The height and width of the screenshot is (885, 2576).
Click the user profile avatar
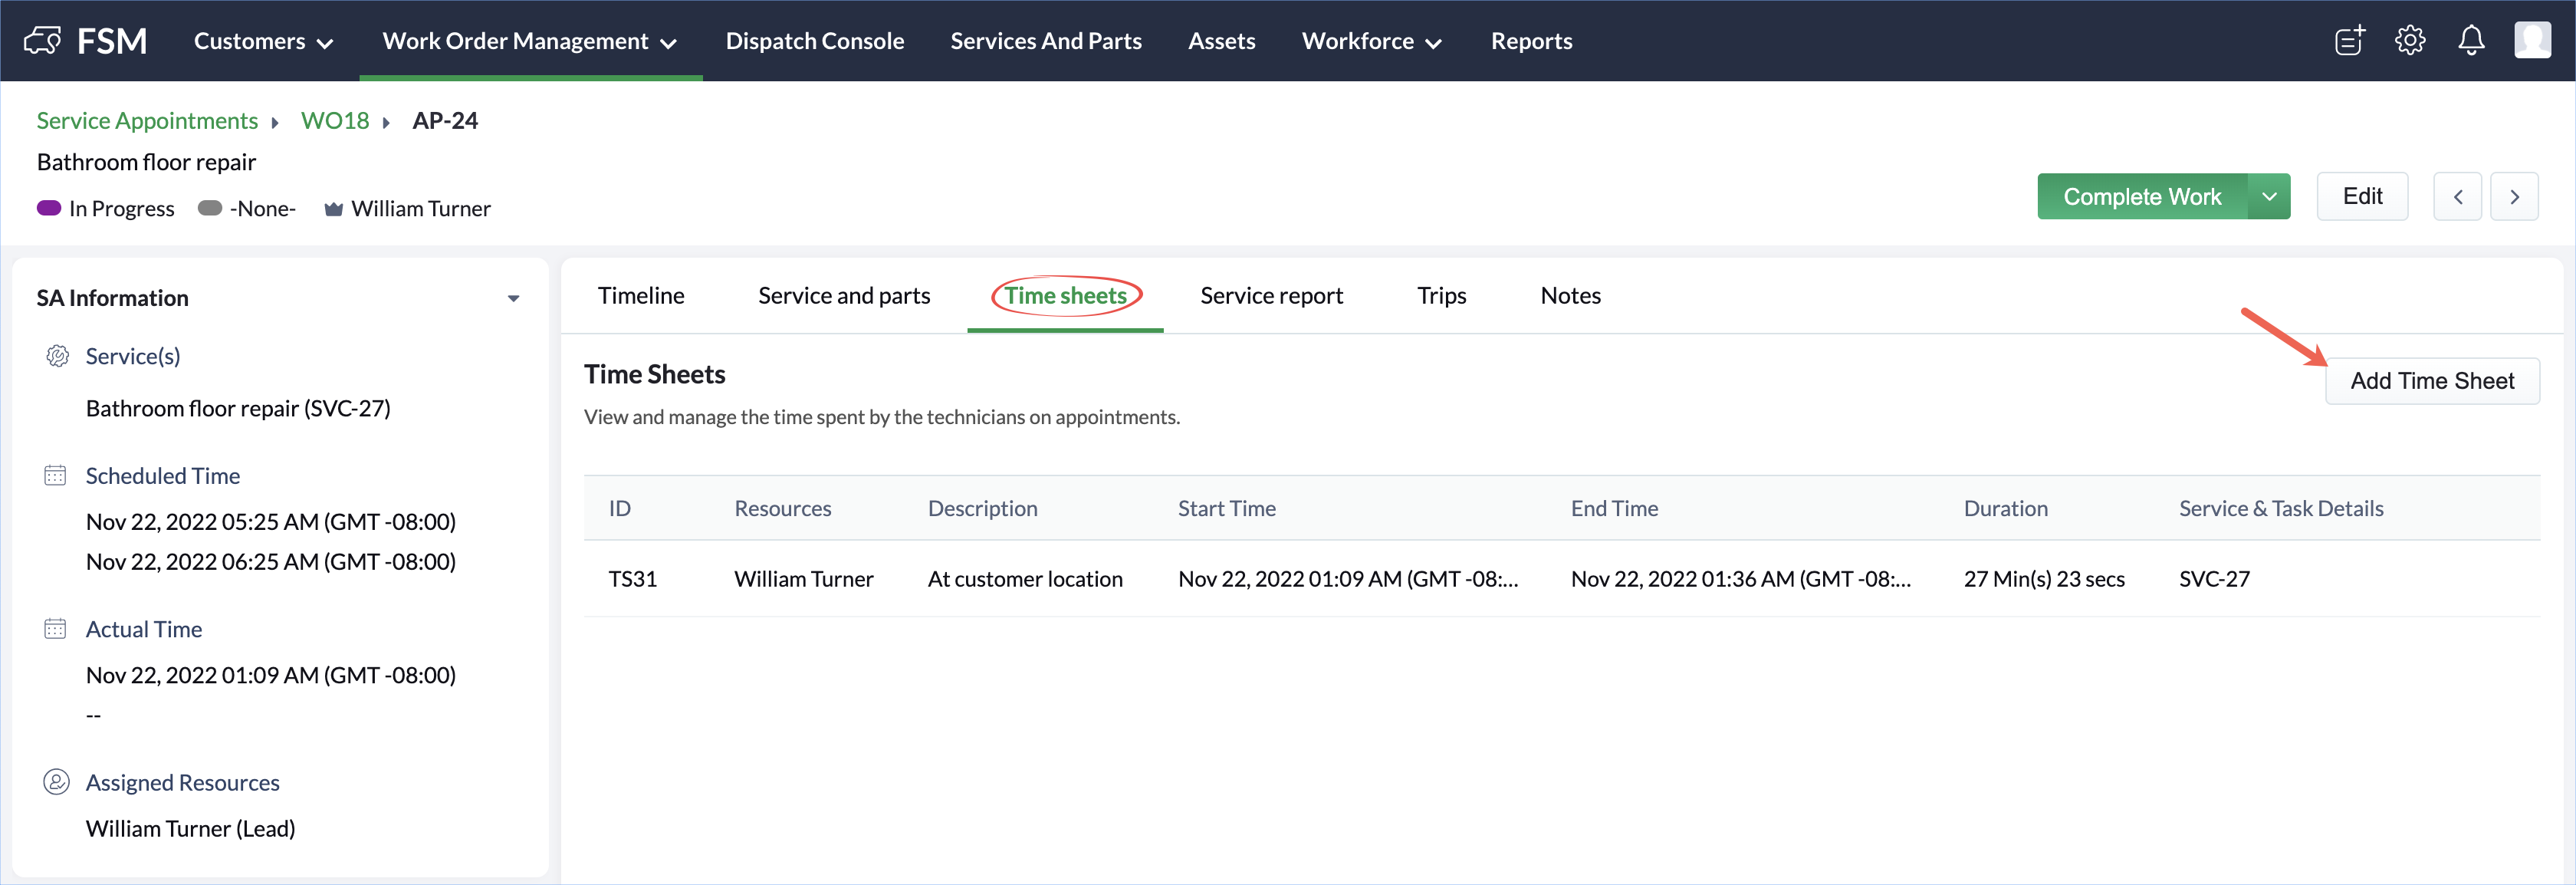tap(2532, 41)
